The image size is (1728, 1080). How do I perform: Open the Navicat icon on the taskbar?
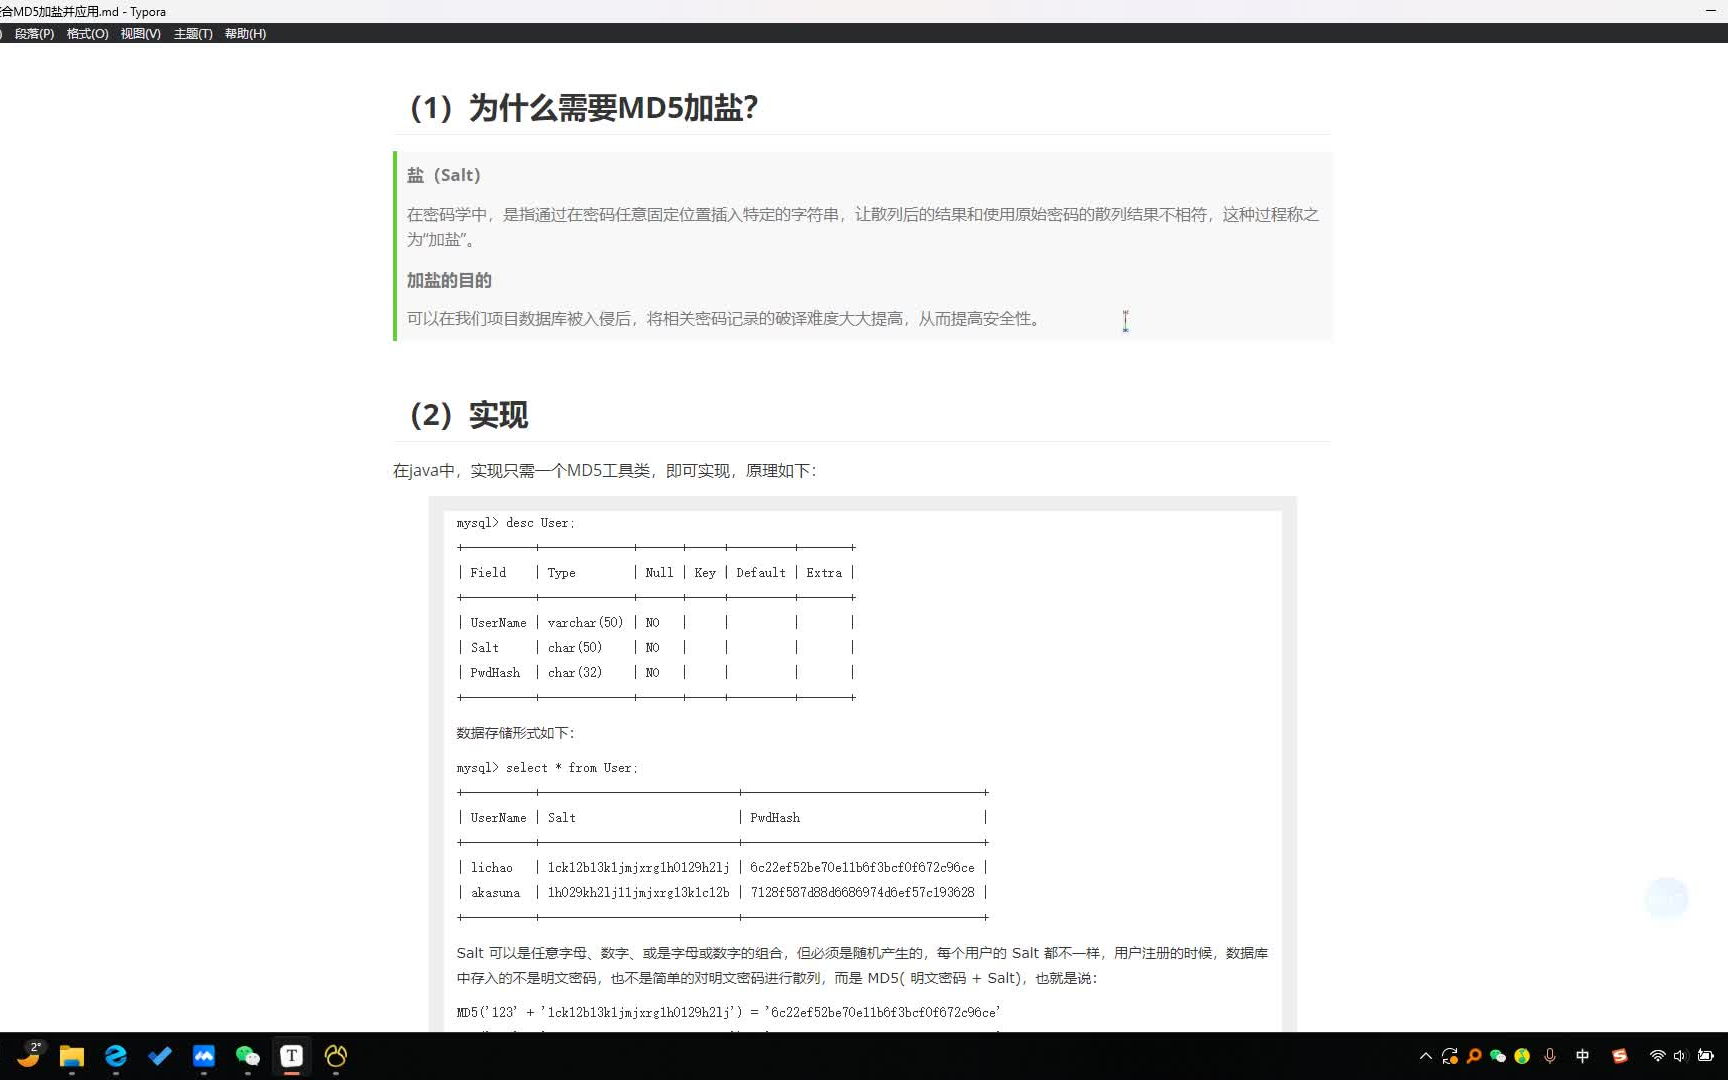[x=336, y=1056]
